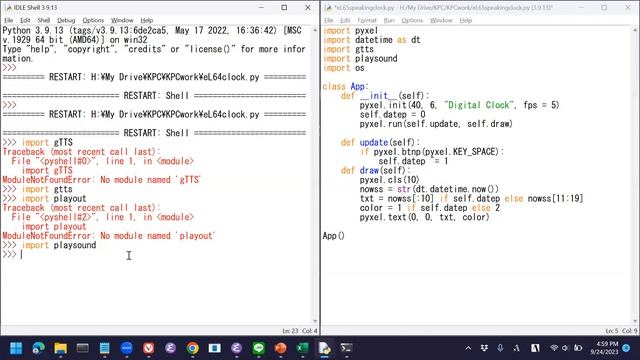The image size is (640, 360).
Task: Click the 'pyxel.text(0, 0, txt, color)' line
Action: (424, 217)
